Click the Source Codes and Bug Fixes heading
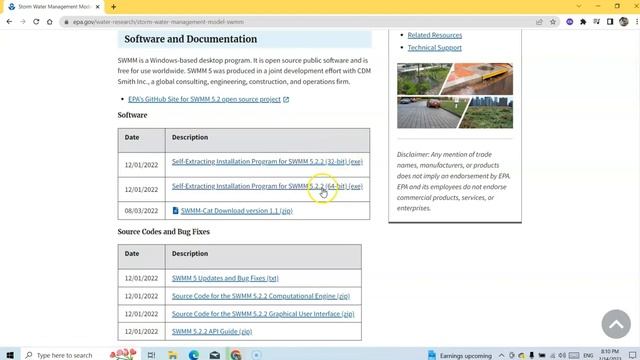Image resolution: width=640 pixels, height=360 pixels. pyautogui.click(x=164, y=232)
